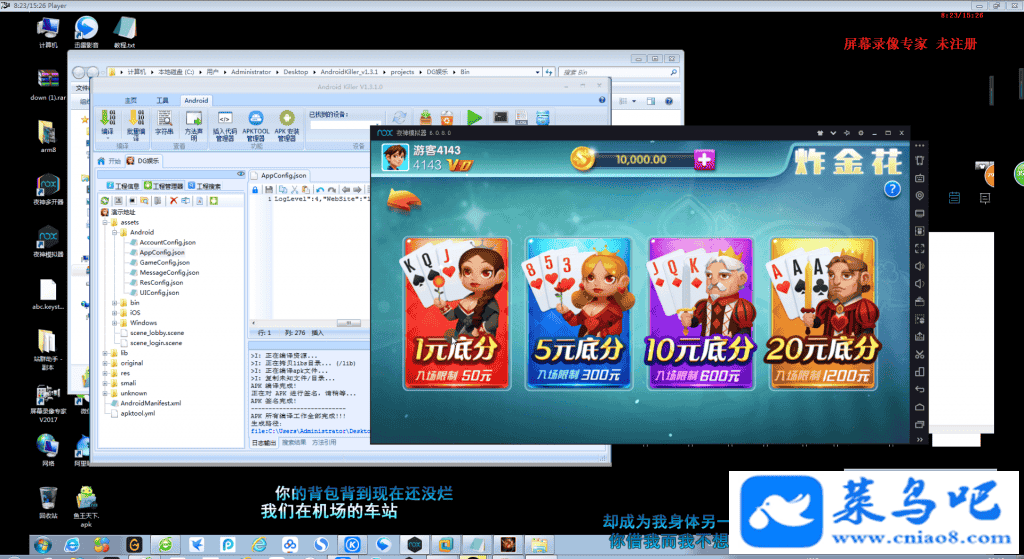Enter the 10元底分 room card
Viewport: 1024px width, 559px height.
click(x=700, y=313)
